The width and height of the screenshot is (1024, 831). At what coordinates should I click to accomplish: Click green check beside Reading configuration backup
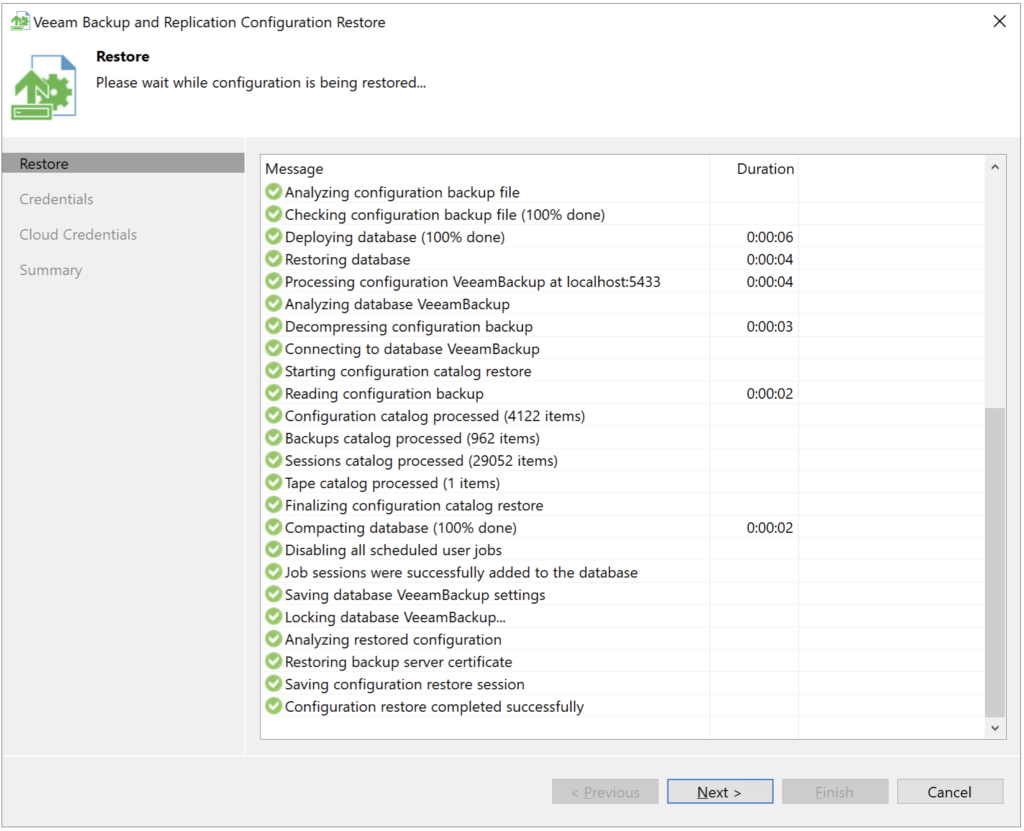coord(274,393)
